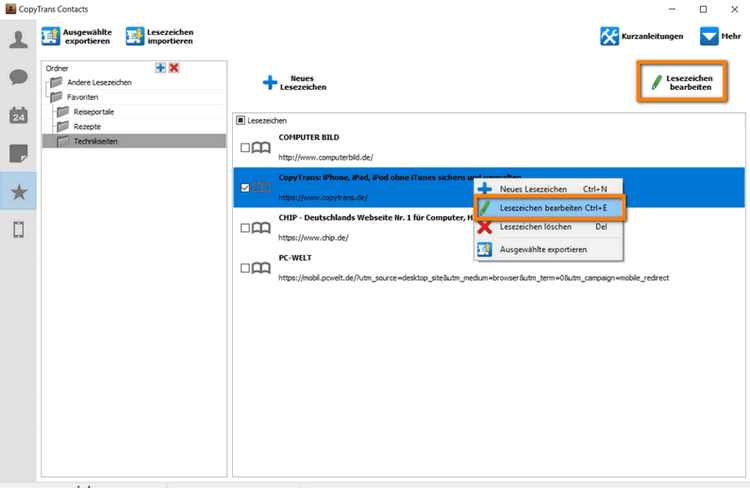Viewport: 750px width, 488px height.
Task: Uncheck the CopyTrans bookmark checkbox
Action: coord(245,188)
